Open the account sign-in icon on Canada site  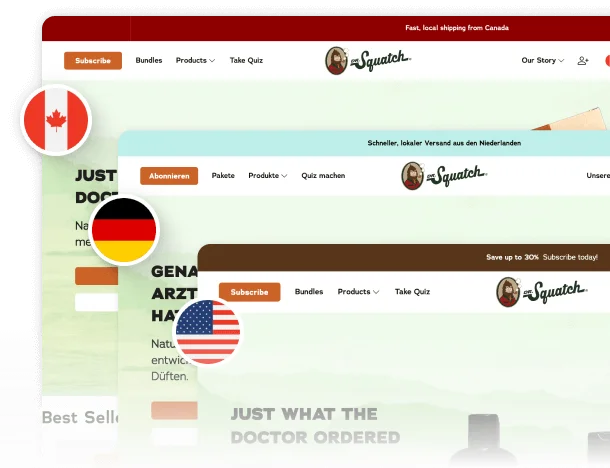point(583,61)
